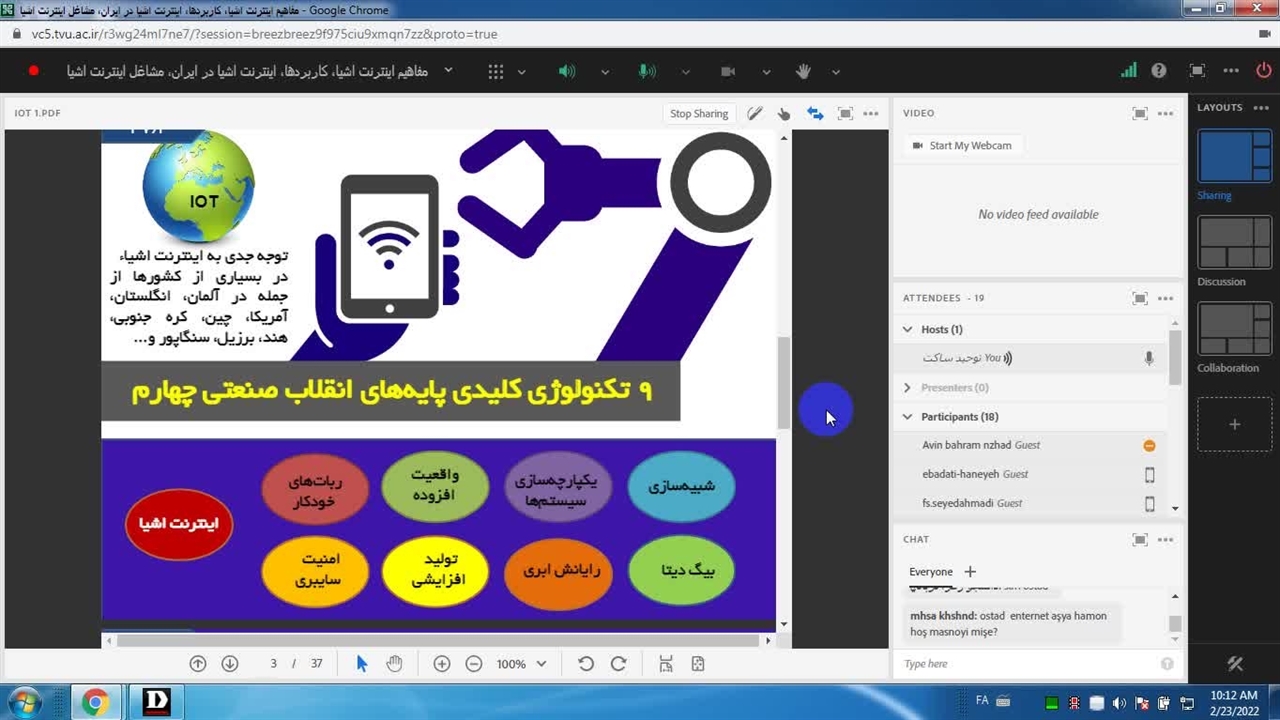The image size is (1280, 720).
Task: Select the Everyone chat tab
Action: [x=930, y=572]
